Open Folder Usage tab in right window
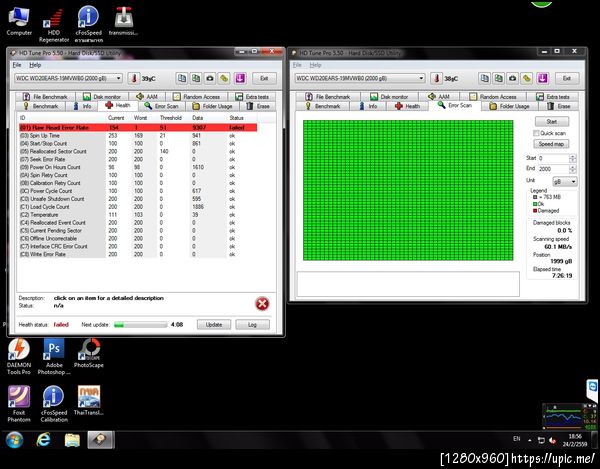The height and width of the screenshot is (469, 600). [511, 106]
